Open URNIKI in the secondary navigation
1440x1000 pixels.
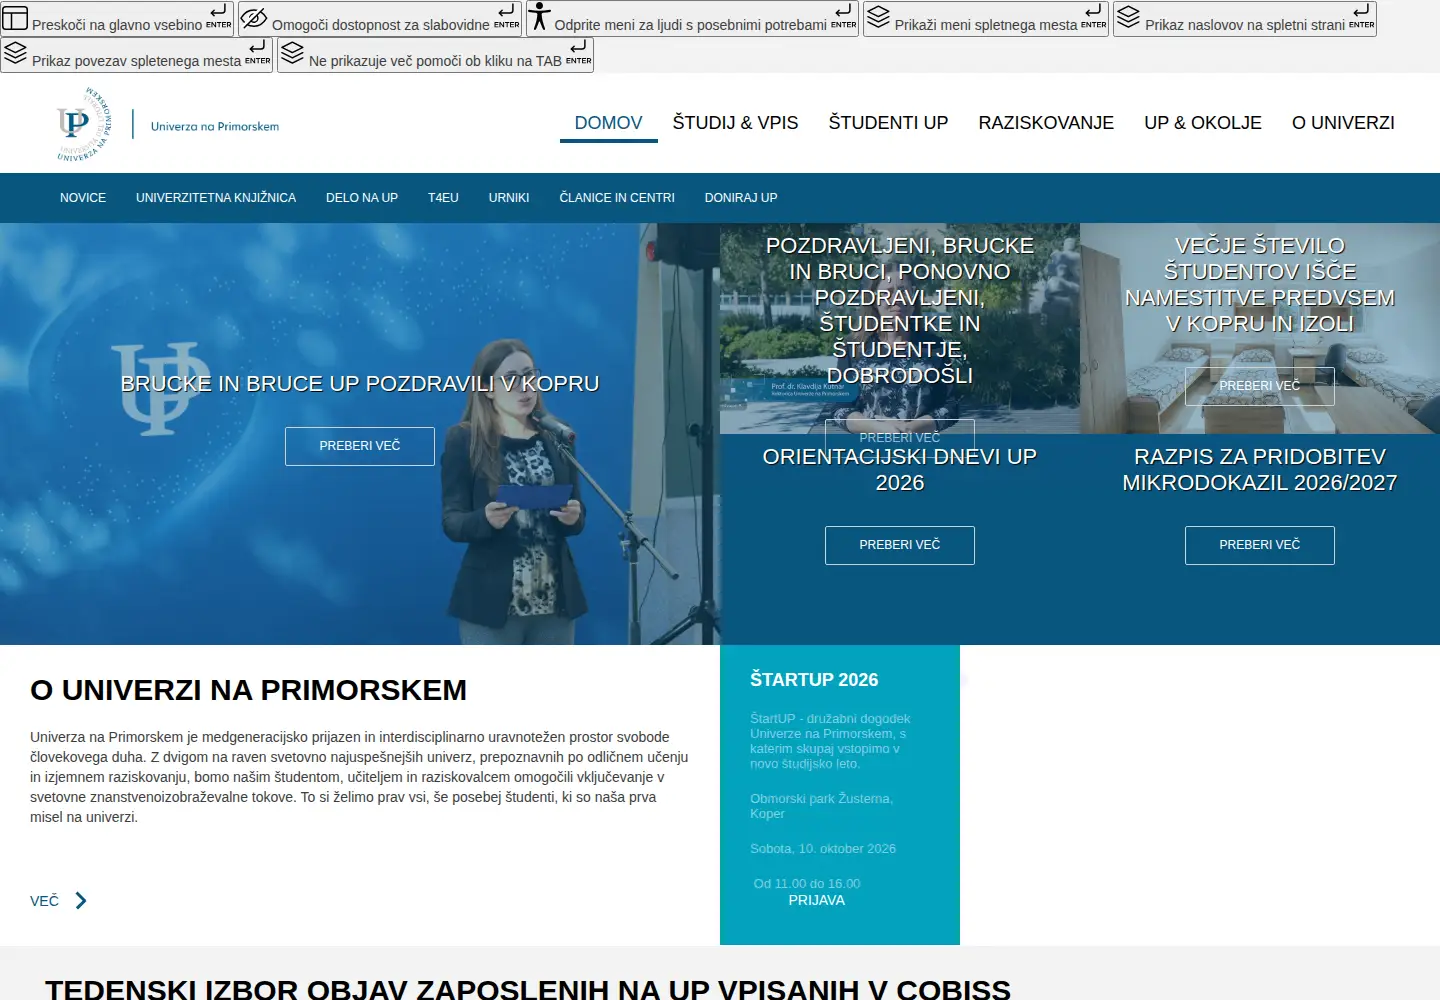509,198
